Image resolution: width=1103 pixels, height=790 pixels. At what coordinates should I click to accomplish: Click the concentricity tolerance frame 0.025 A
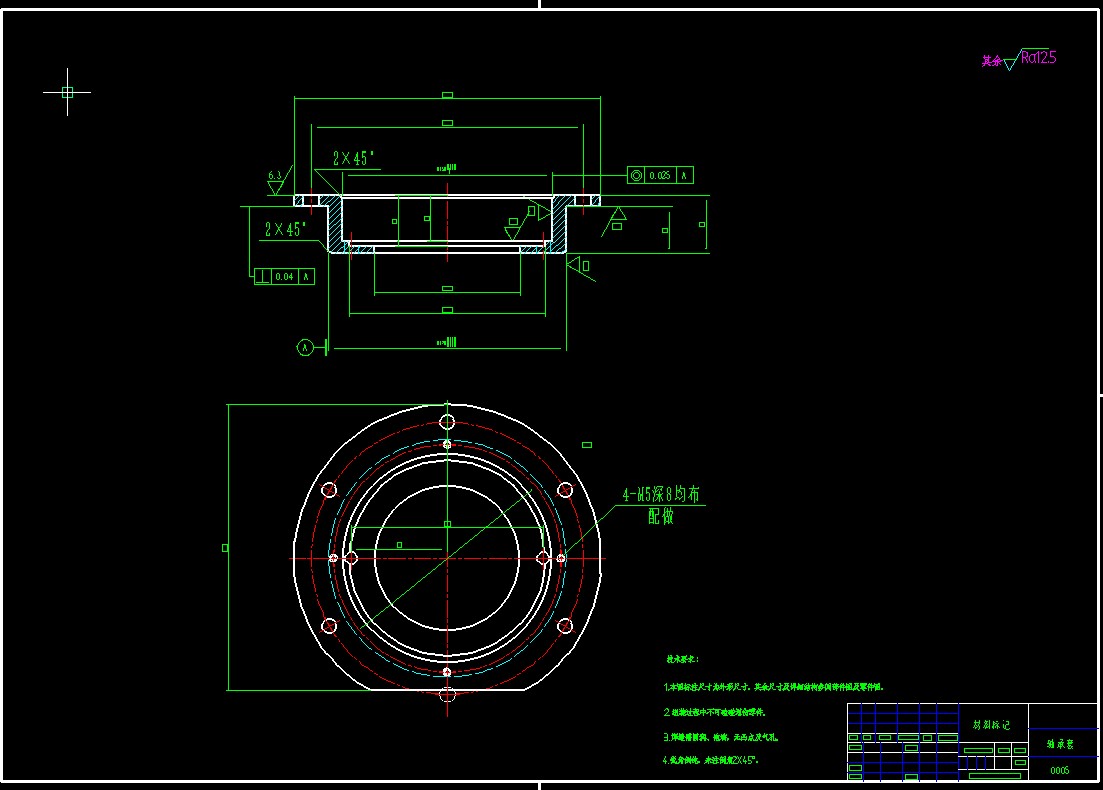click(x=661, y=175)
